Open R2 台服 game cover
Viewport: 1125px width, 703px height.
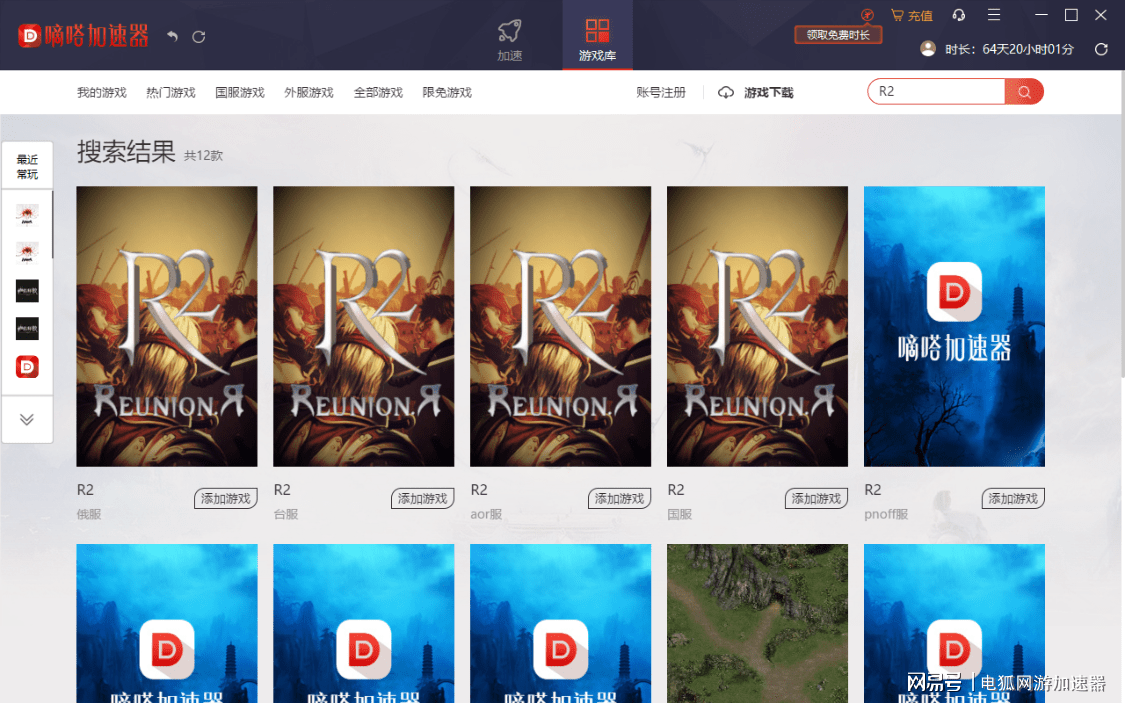pos(364,326)
